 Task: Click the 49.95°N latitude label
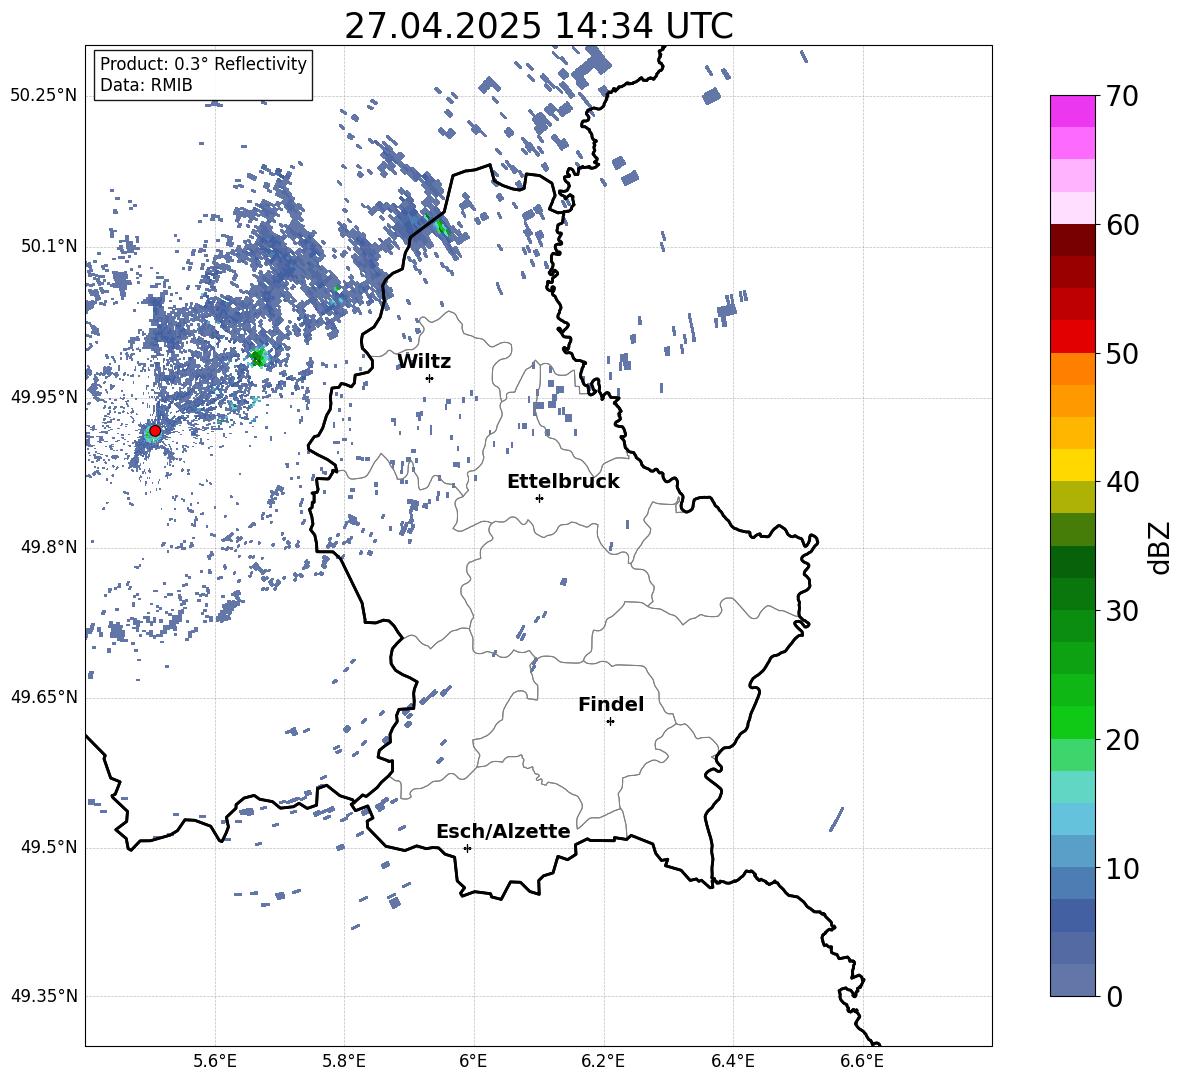pos(44,397)
